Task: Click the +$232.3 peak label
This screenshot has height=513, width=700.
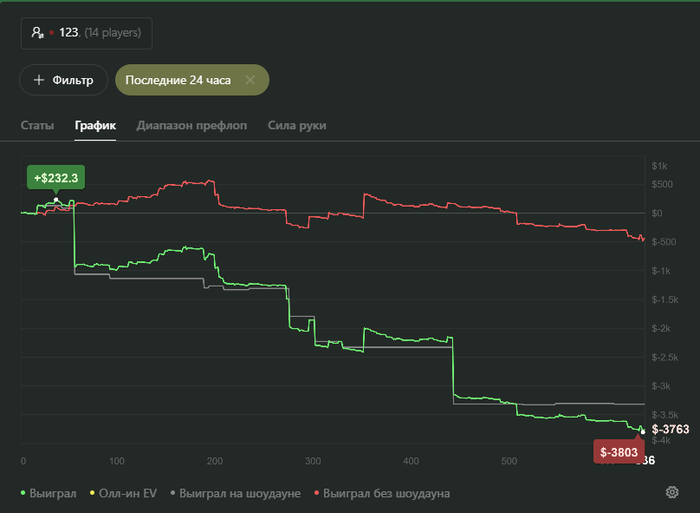Action: pos(56,178)
